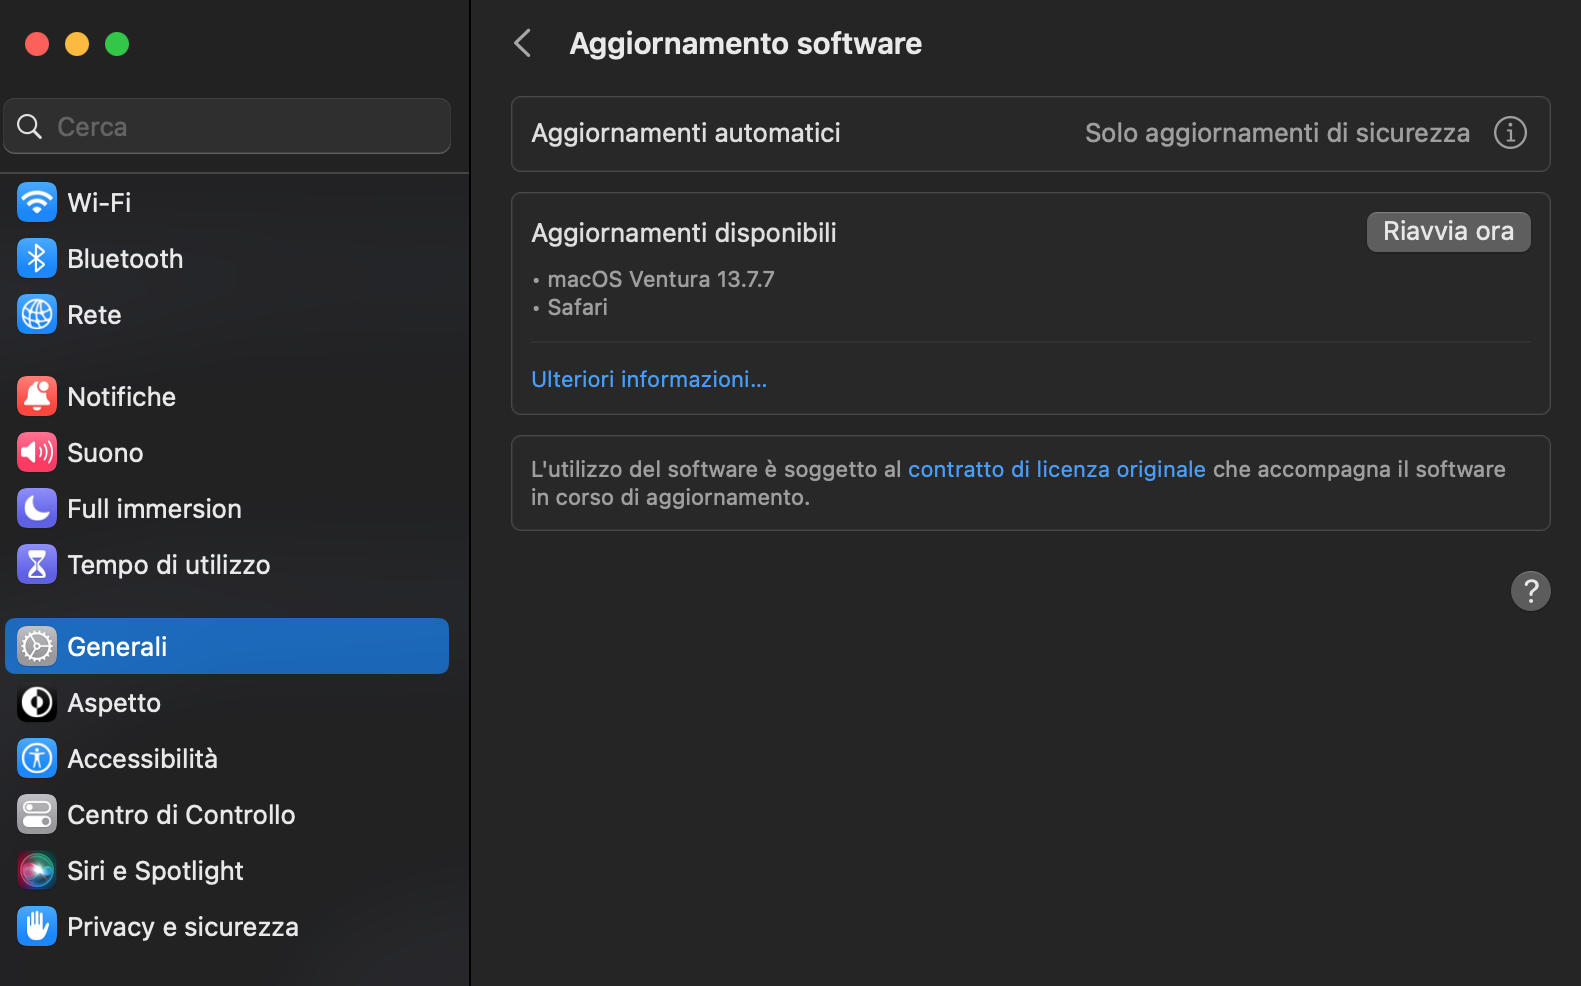Select Bluetooth label in the sidebar
Screen dimensions: 1581x986
[125, 258]
